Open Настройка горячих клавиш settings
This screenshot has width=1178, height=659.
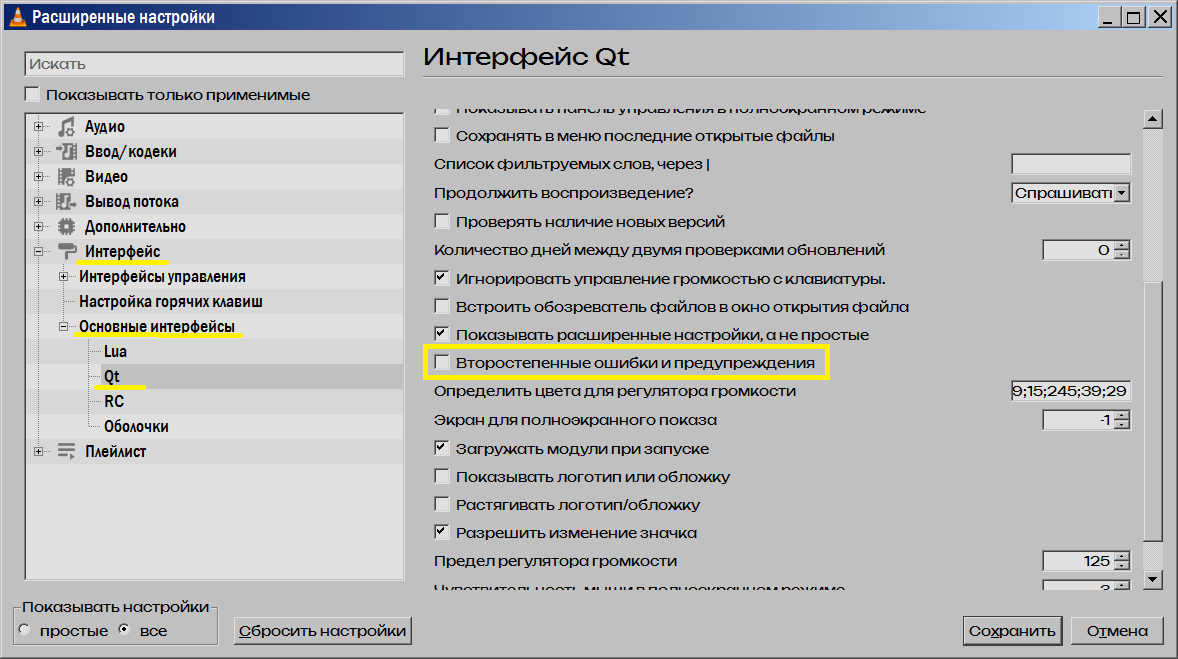pyautogui.click(x=171, y=301)
